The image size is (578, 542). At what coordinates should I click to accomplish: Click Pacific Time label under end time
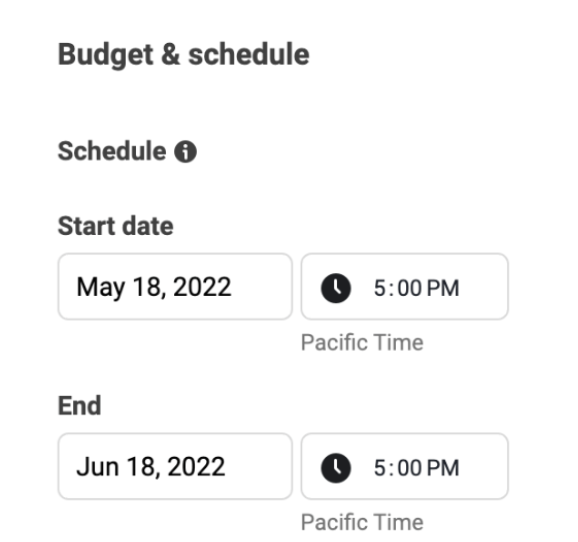point(362,523)
